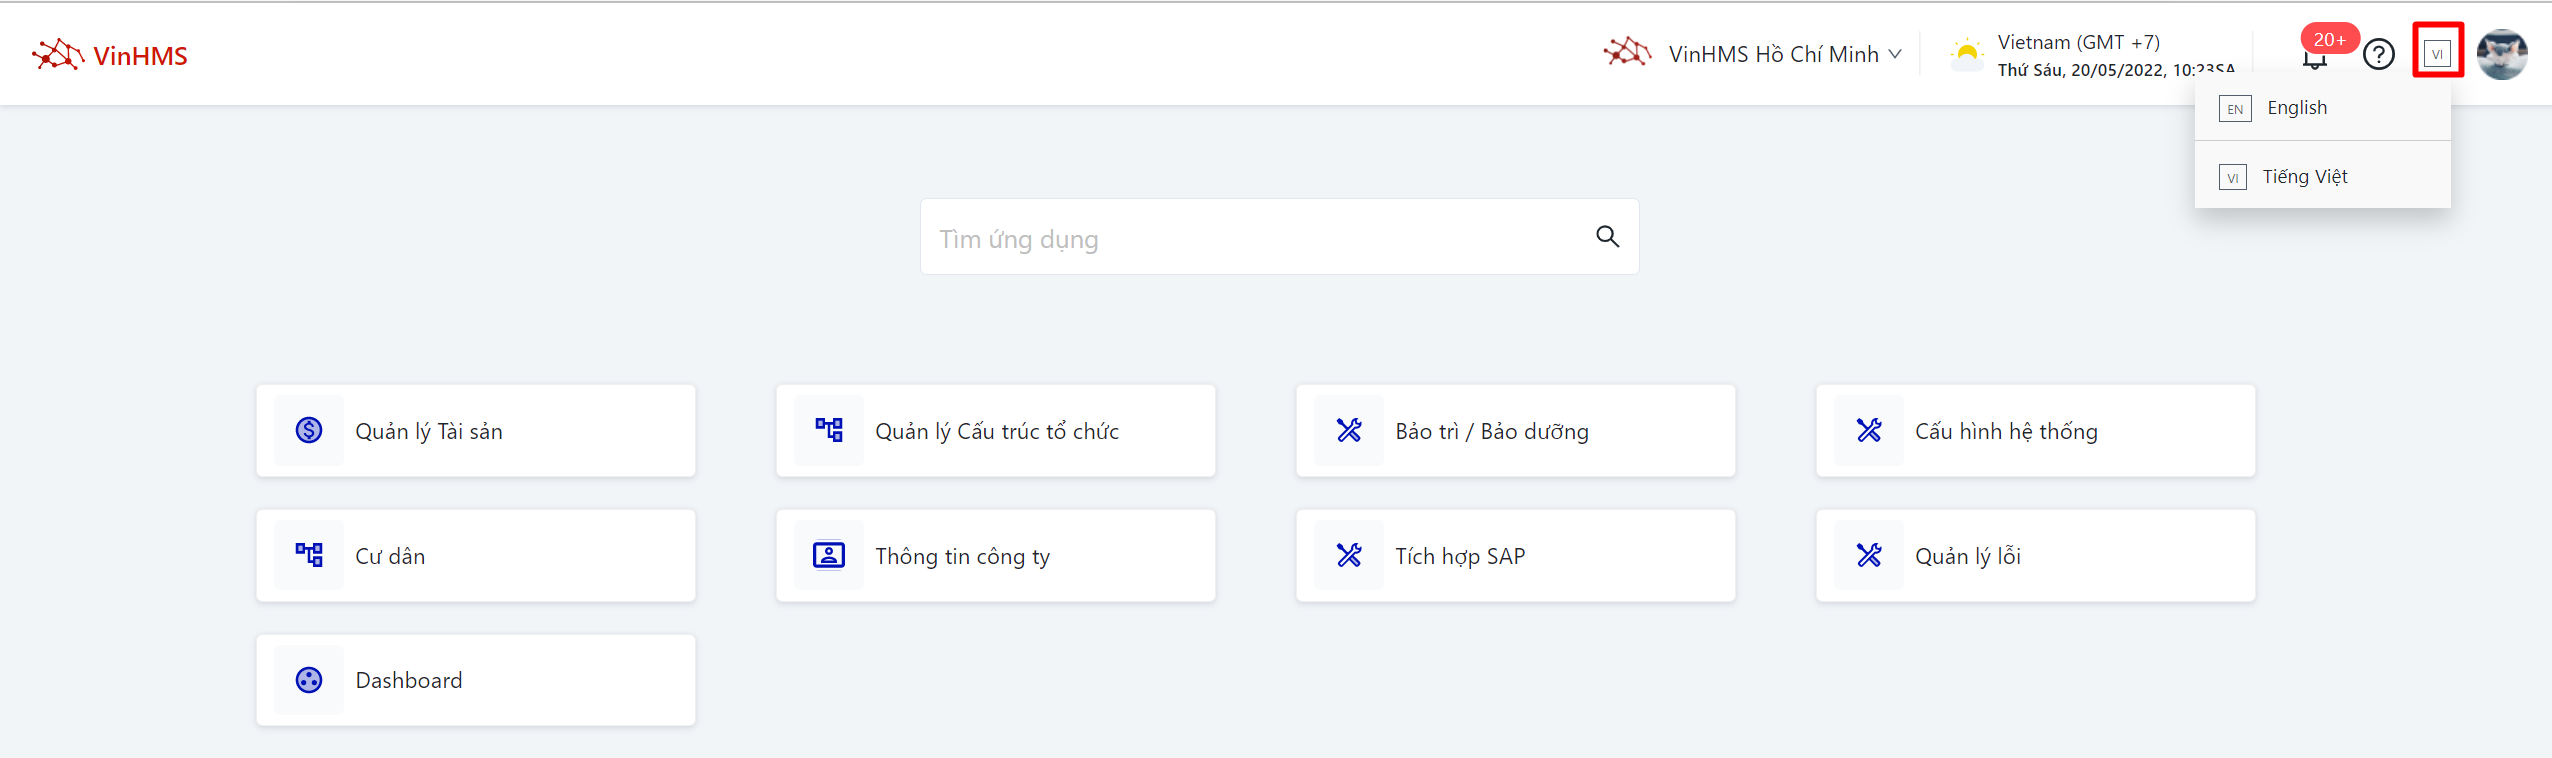Click the Dashboard app icon
The height and width of the screenshot is (758, 2552).
(309, 680)
